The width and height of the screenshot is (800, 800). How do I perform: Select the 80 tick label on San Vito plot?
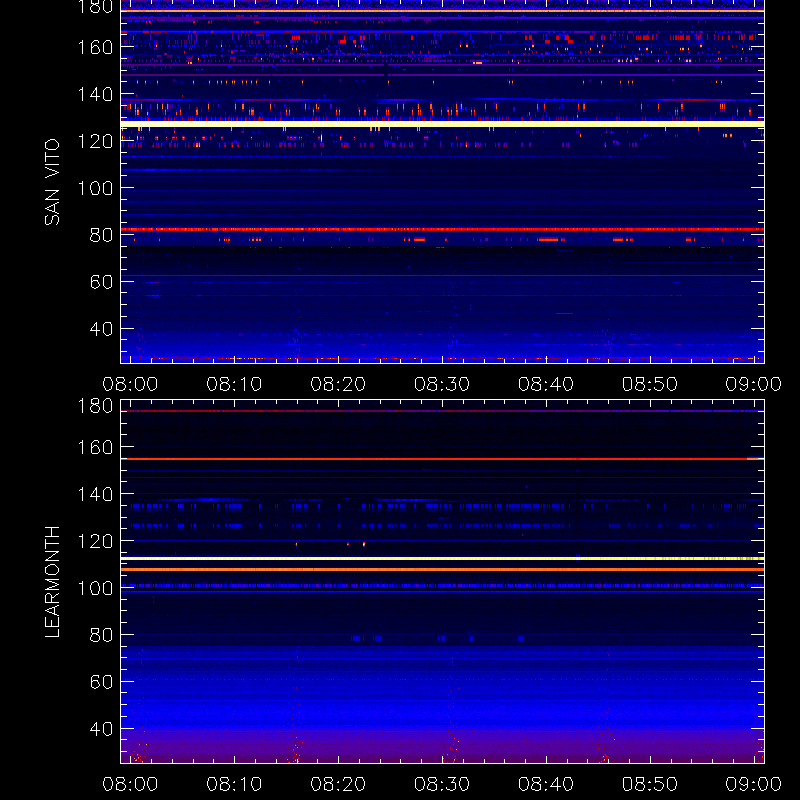click(101, 235)
